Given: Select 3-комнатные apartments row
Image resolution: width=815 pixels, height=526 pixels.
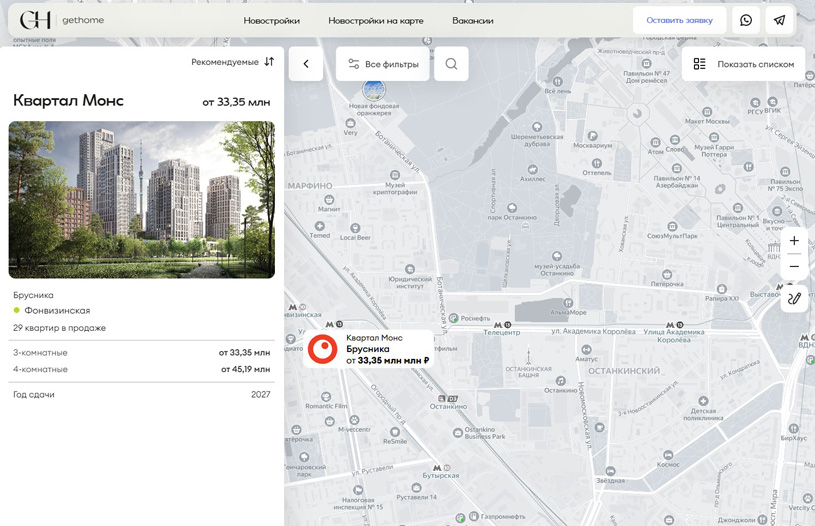Looking at the screenshot, I should point(141,353).
